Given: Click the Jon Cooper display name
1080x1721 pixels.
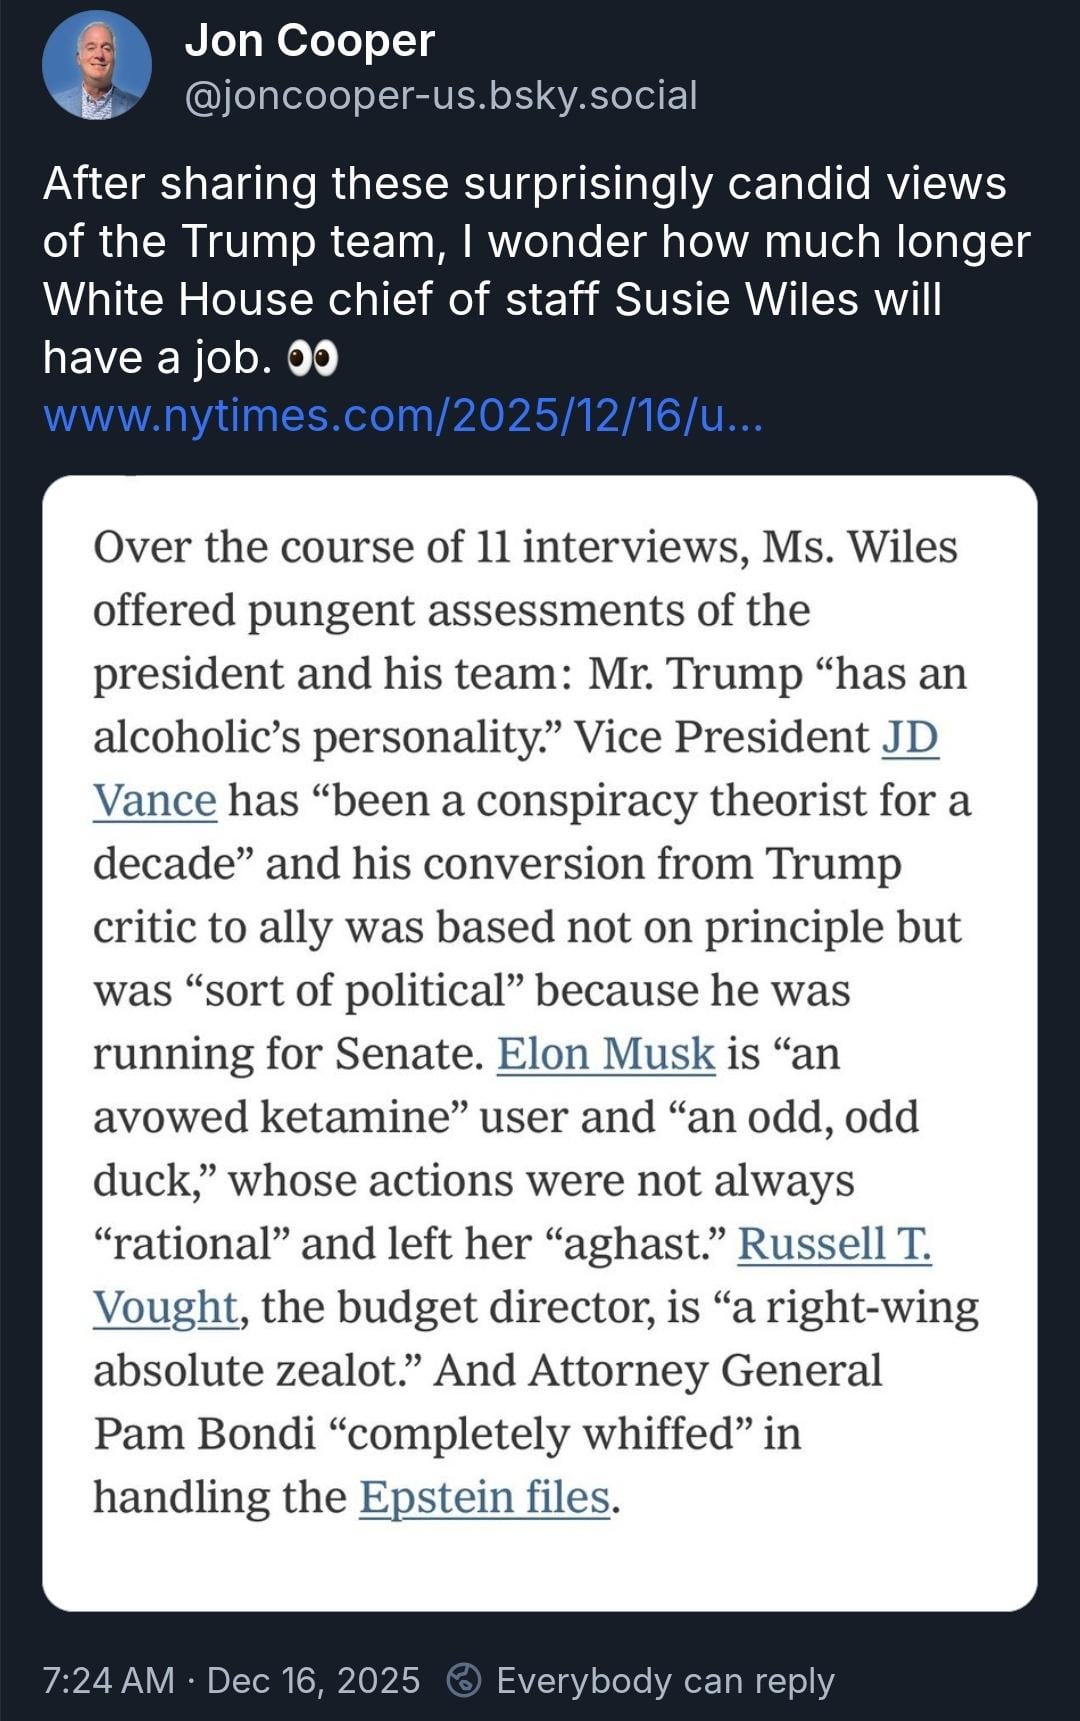Looking at the screenshot, I should pos(310,42).
